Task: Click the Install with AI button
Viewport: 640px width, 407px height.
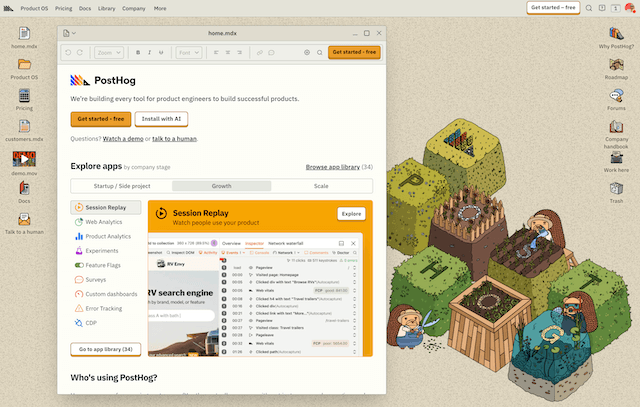Action: (x=161, y=119)
